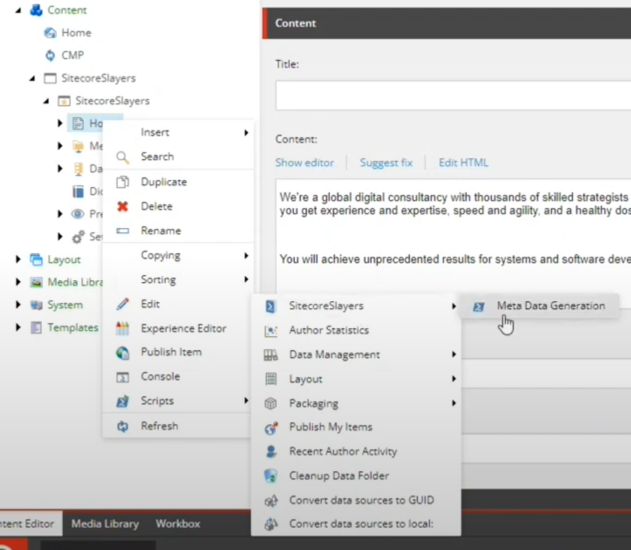Screen dimensions: 631x550
Task: Click the Cleanup Data Folder icon
Action: pyautogui.click(x=270, y=476)
